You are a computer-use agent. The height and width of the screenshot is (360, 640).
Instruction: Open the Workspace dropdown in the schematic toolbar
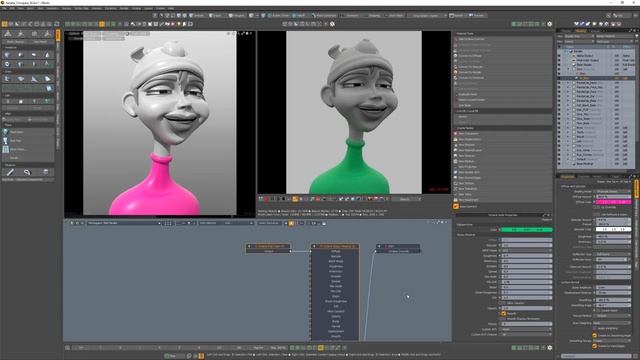click(124, 223)
